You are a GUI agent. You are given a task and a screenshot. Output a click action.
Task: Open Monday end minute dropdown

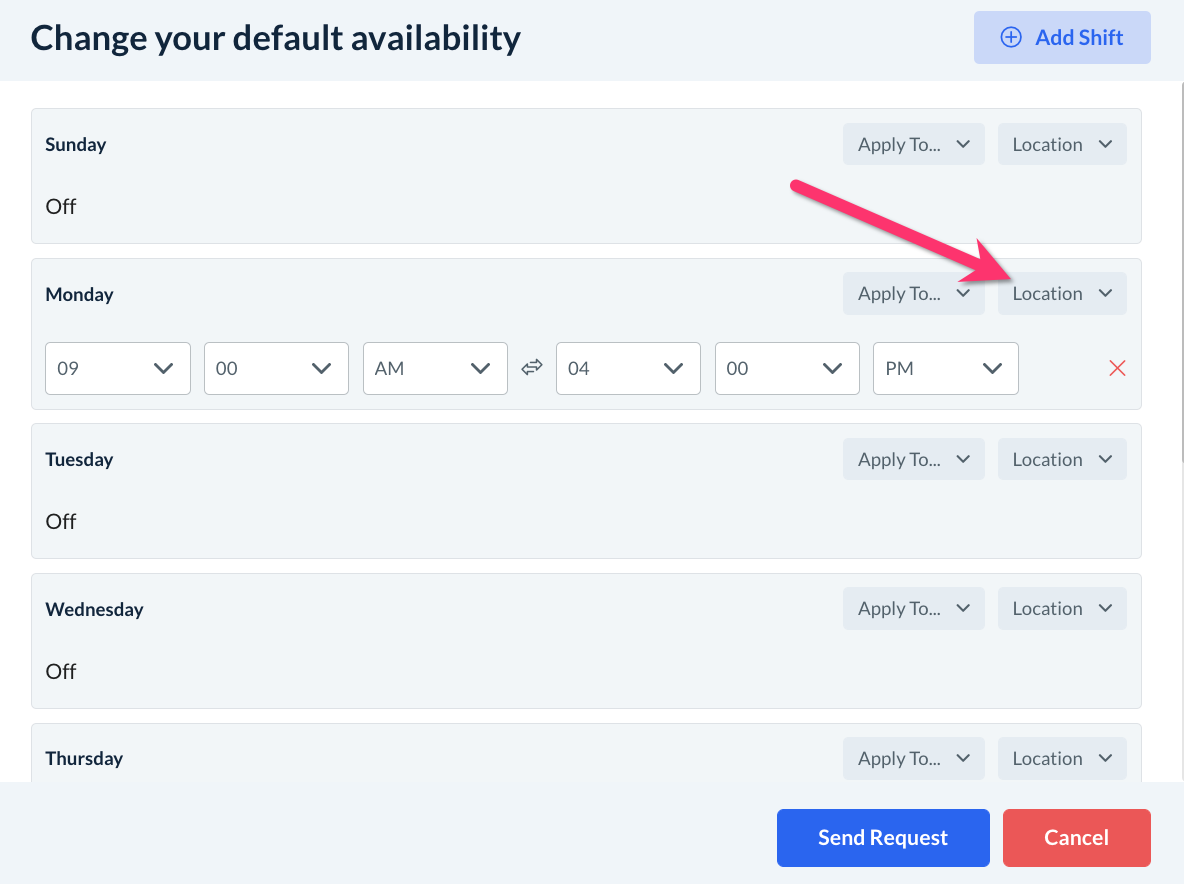[787, 368]
